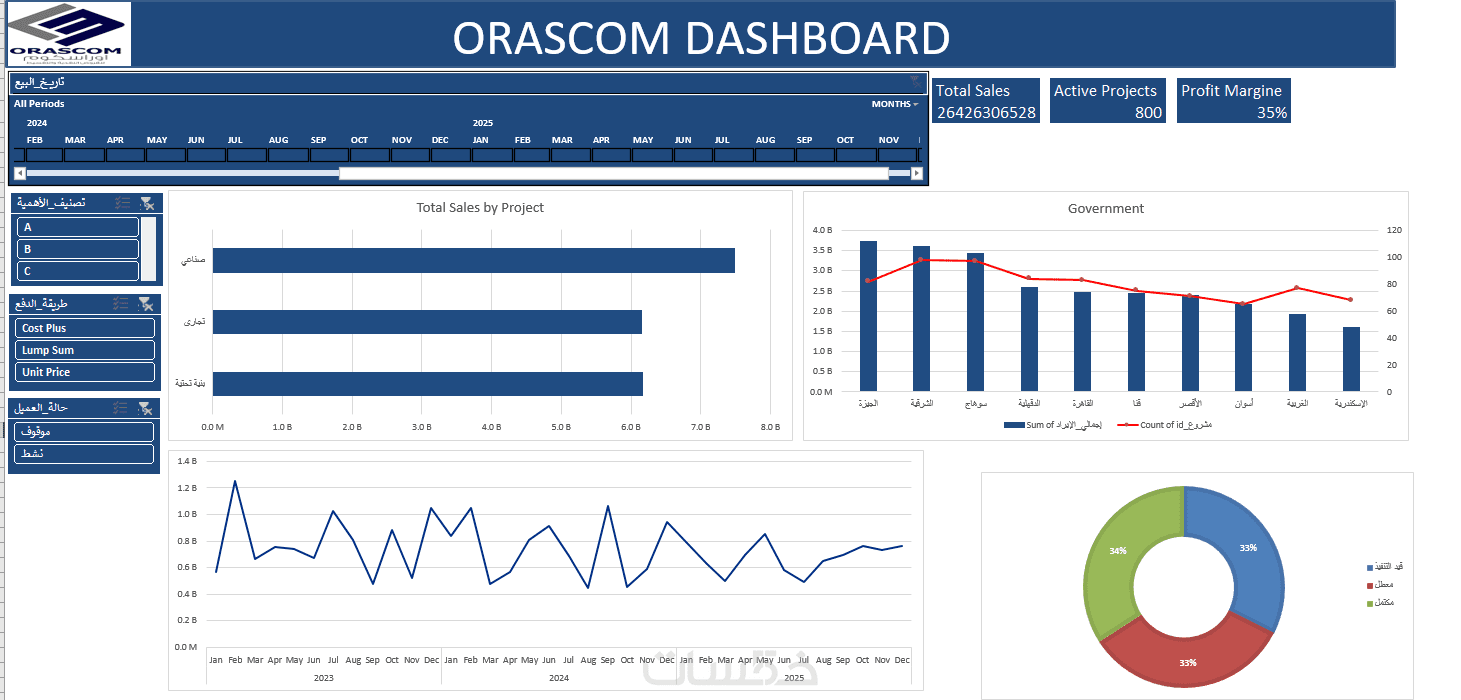Click the مكتمل donut legend entry
Image resolution: width=1461 pixels, height=700 pixels.
click(1379, 602)
